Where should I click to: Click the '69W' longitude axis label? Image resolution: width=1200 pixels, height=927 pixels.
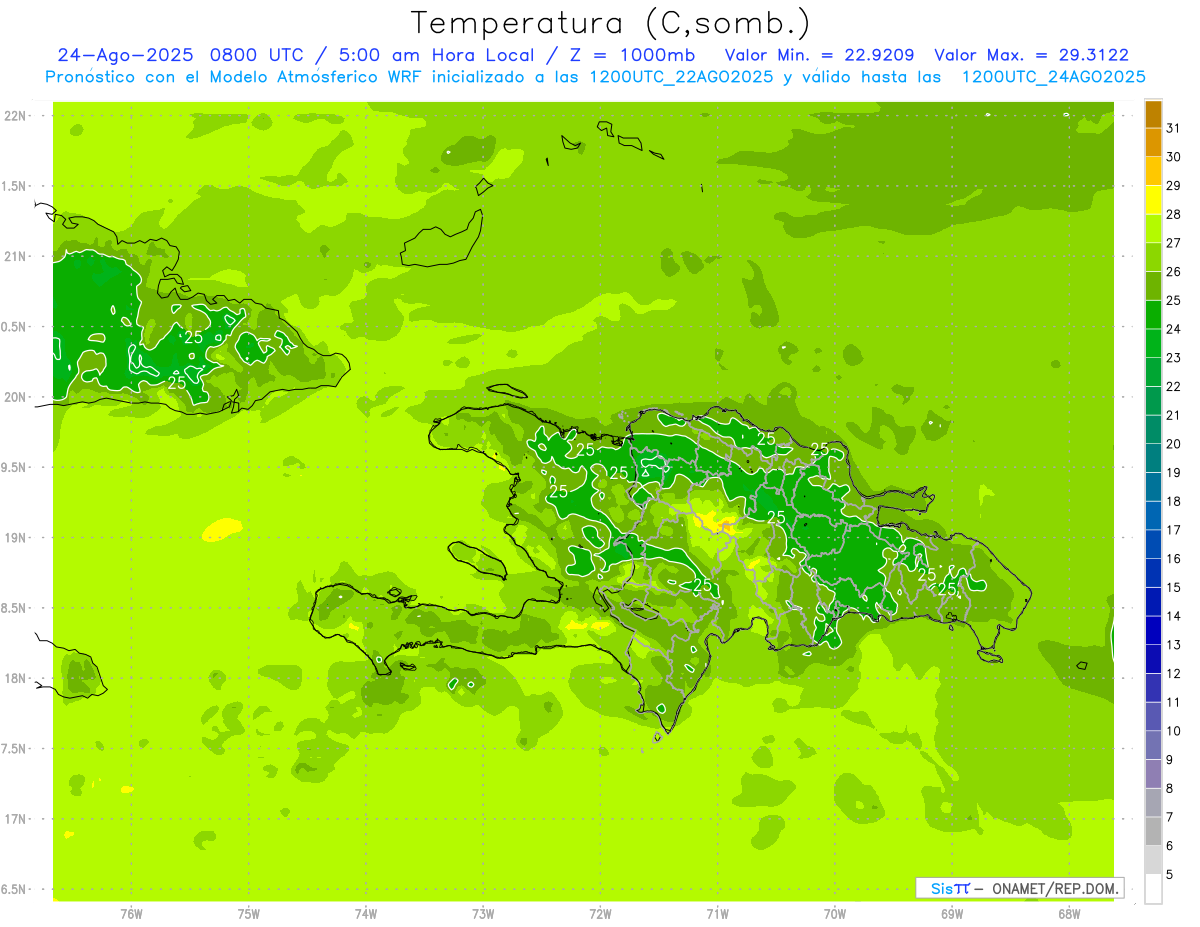tap(951, 913)
